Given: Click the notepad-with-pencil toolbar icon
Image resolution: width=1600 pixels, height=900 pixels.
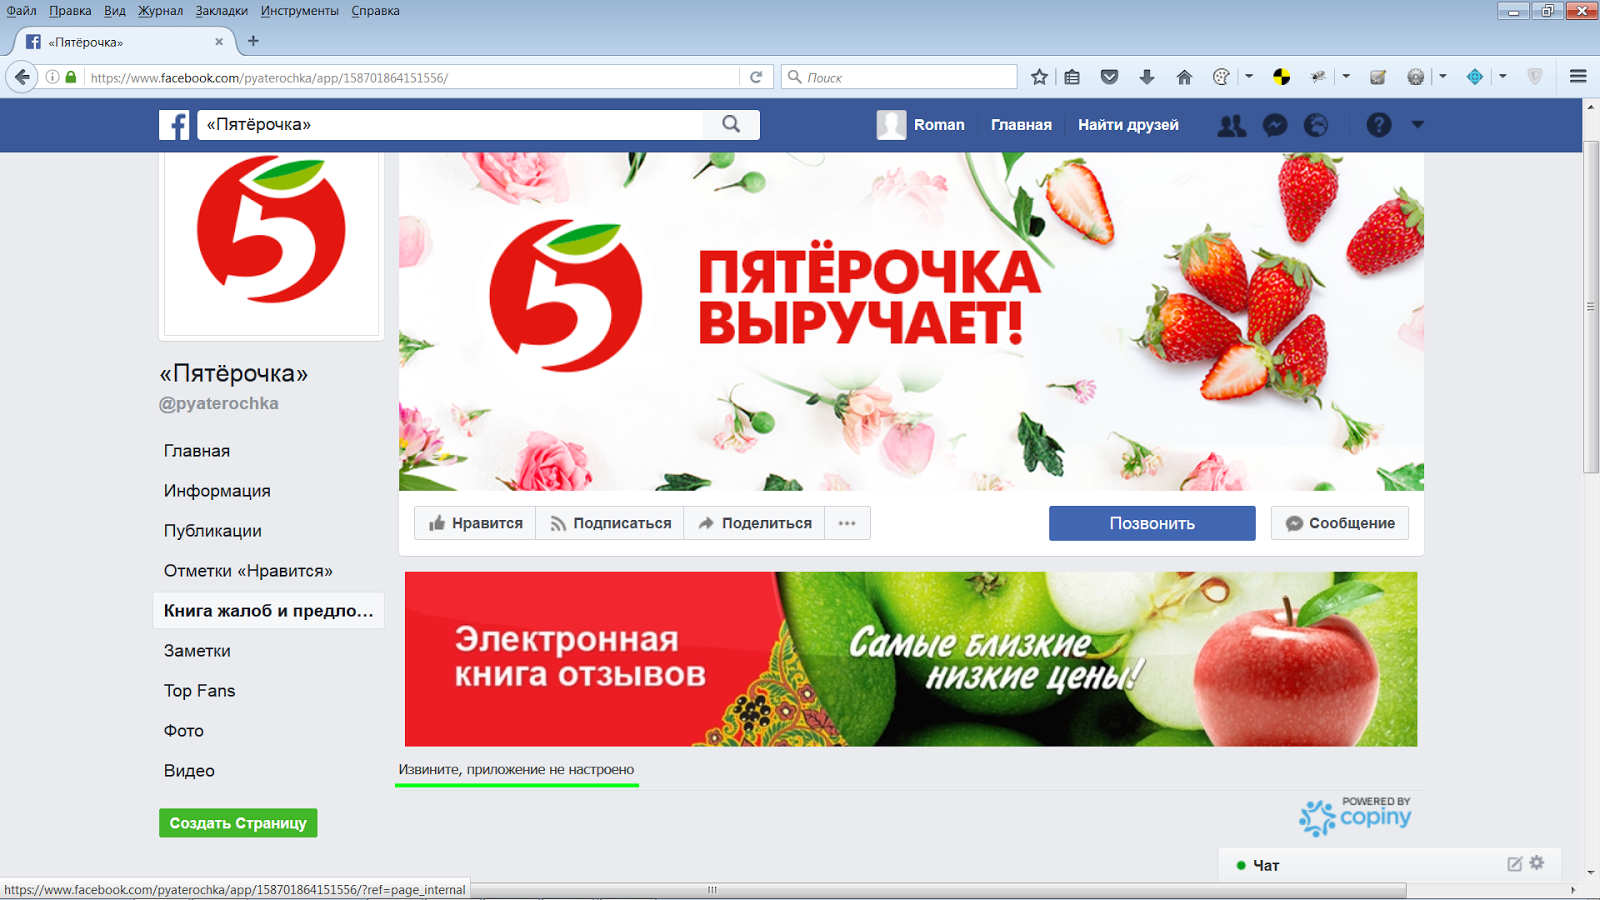Looking at the screenshot, I should coord(1378,77).
